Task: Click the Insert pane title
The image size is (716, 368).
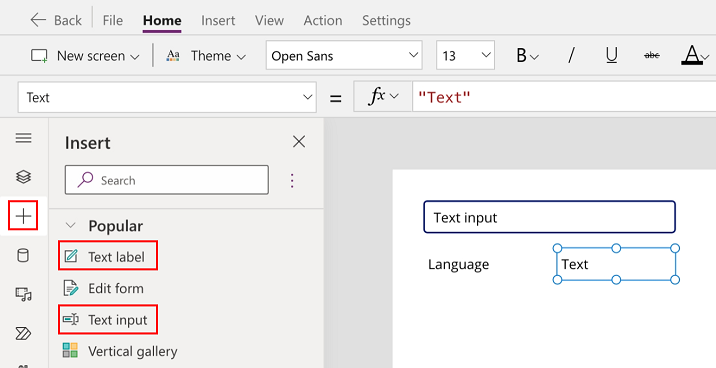Action: 88,142
